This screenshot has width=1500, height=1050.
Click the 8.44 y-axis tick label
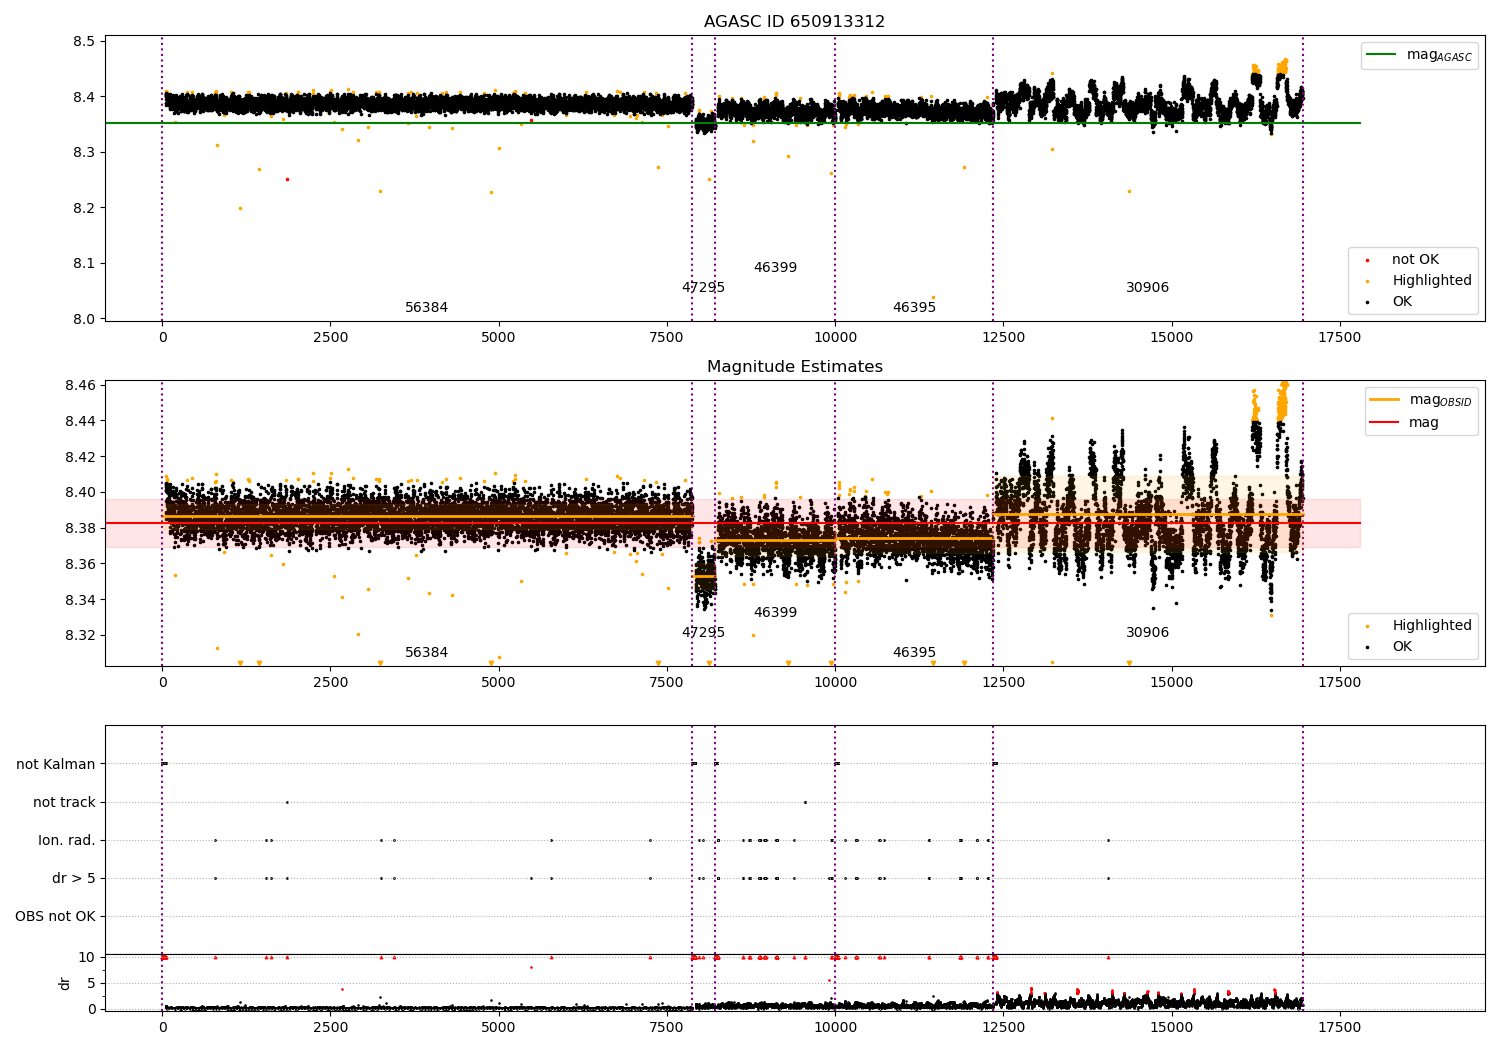pyautogui.click(x=80, y=422)
